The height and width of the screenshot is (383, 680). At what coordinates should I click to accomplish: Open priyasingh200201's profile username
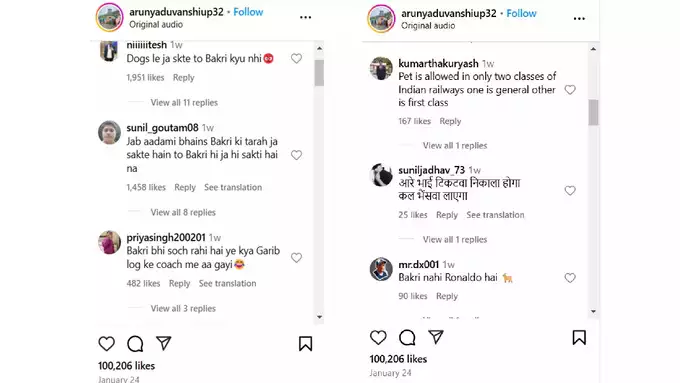[x=166, y=238]
